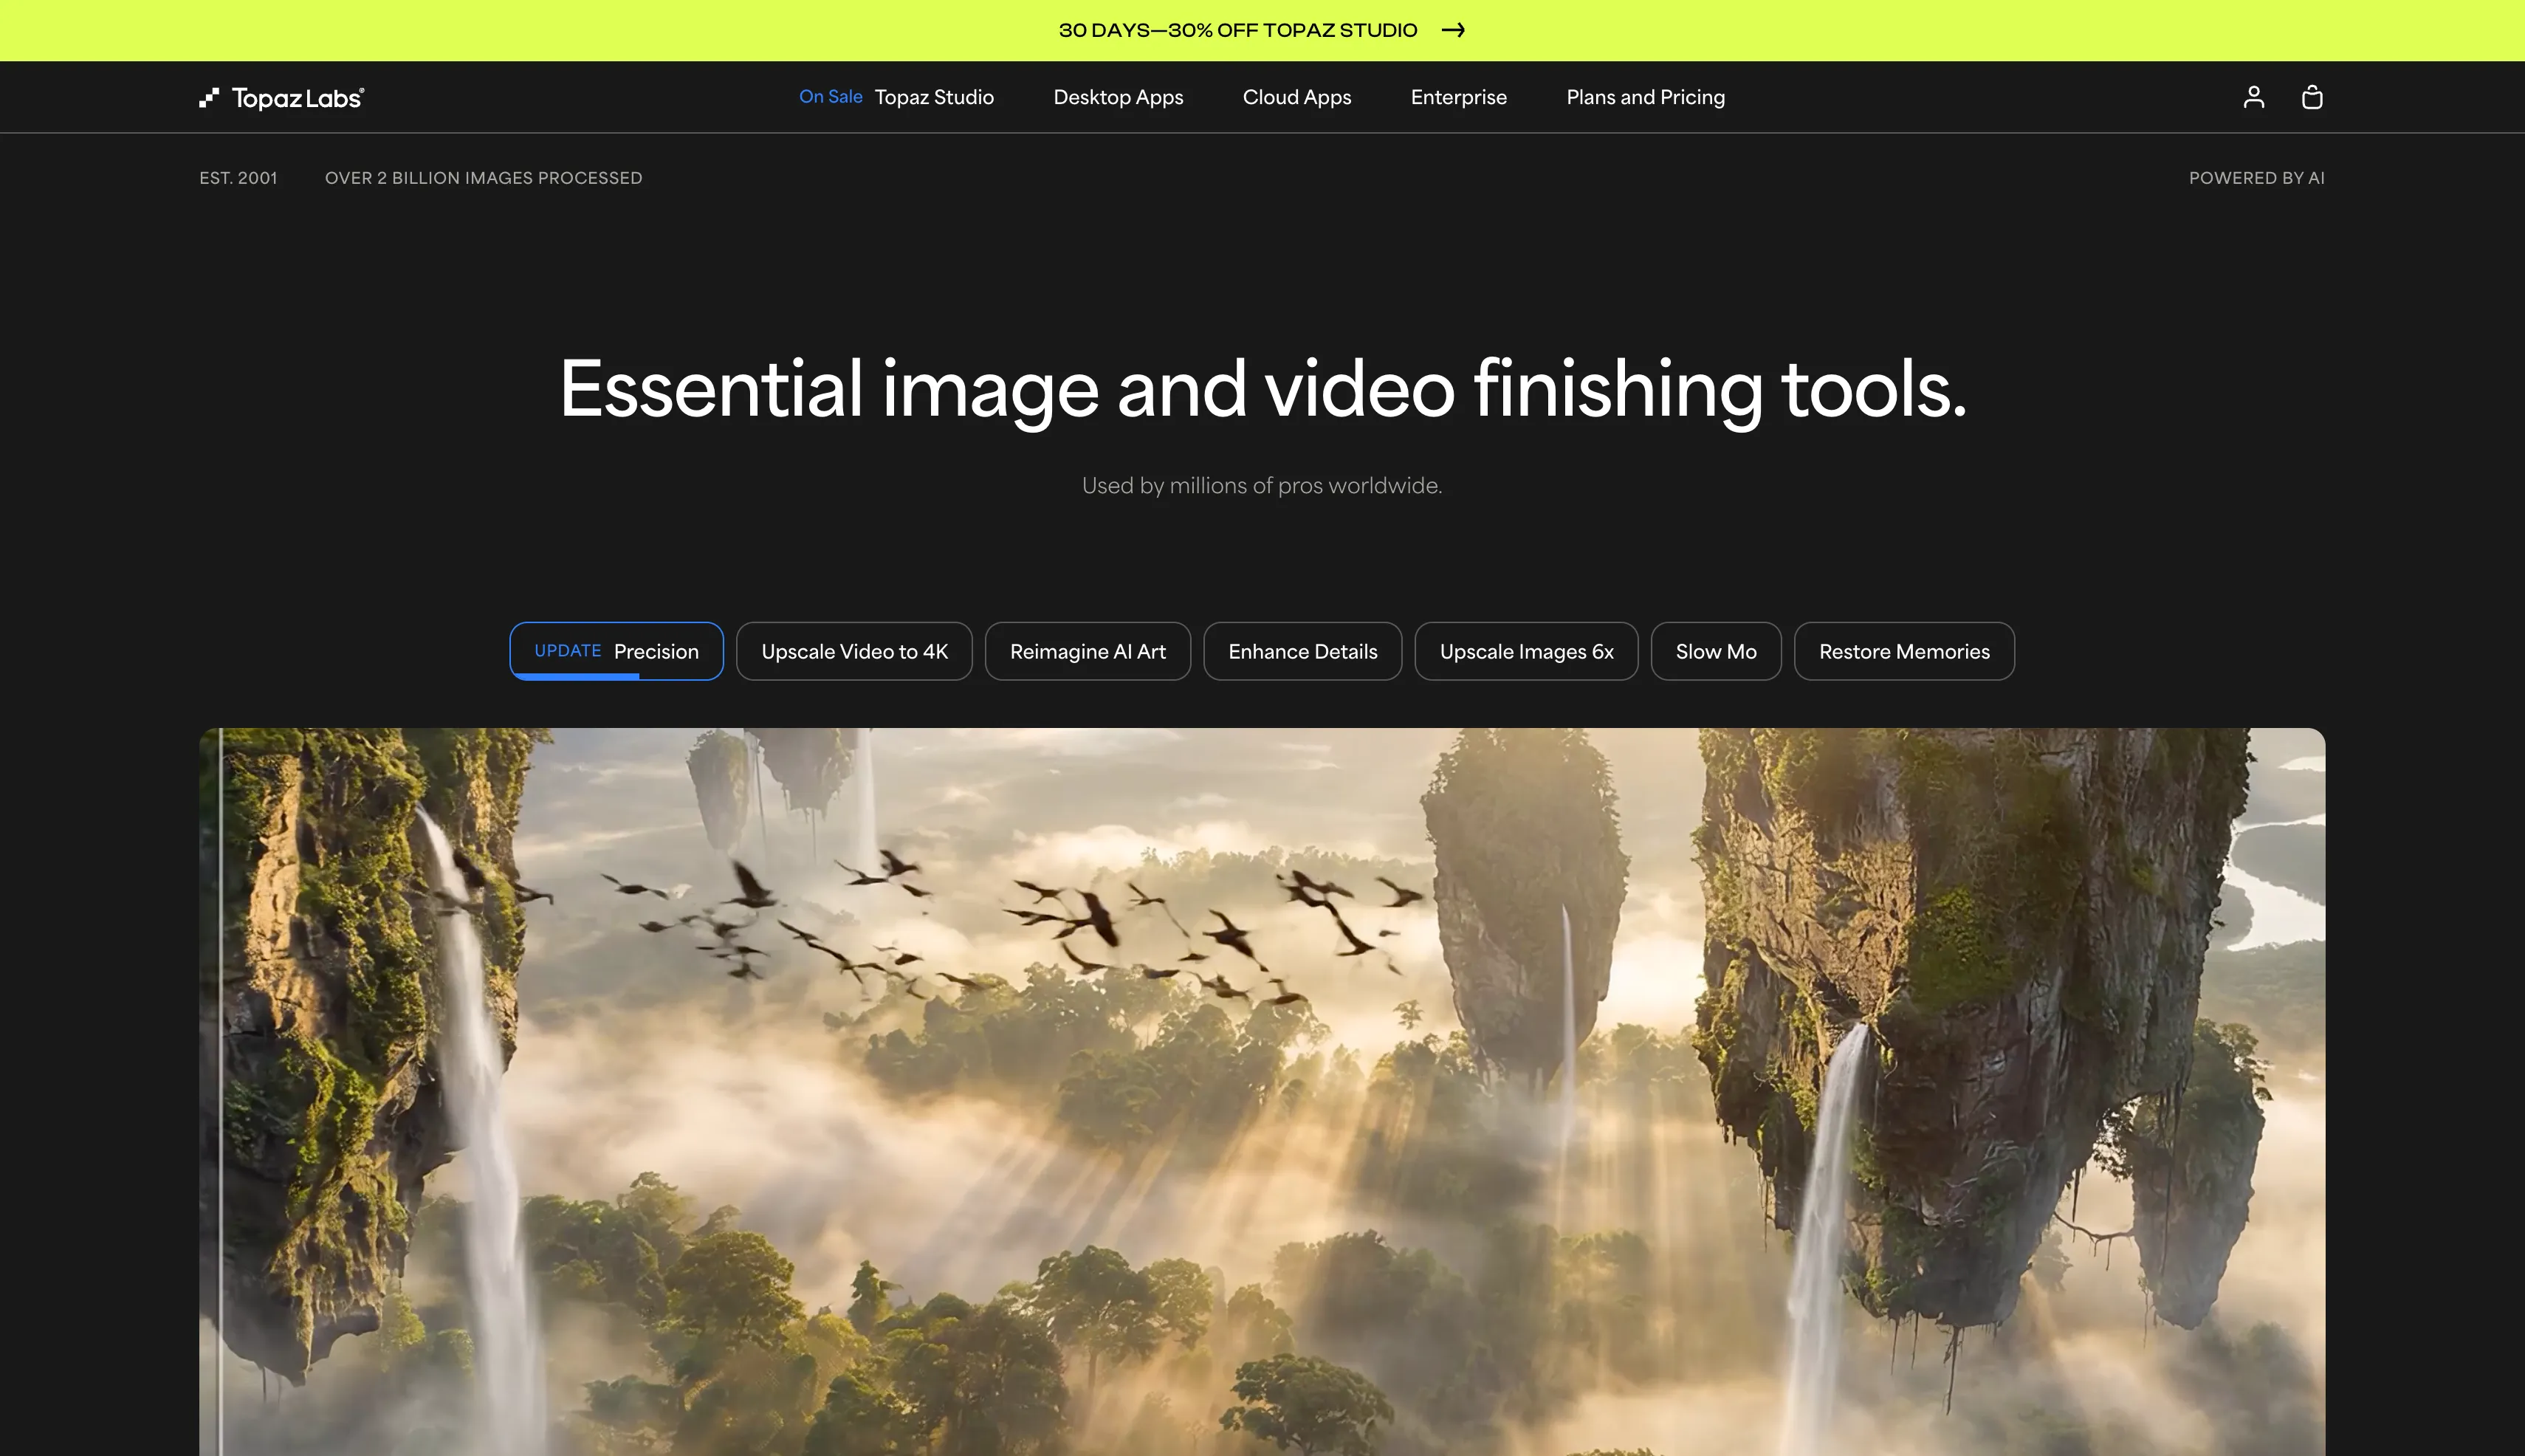Open the Restore Memories tab
Image resolution: width=2525 pixels, height=1456 pixels.
pyautogui.click(x=1903, y=651)
